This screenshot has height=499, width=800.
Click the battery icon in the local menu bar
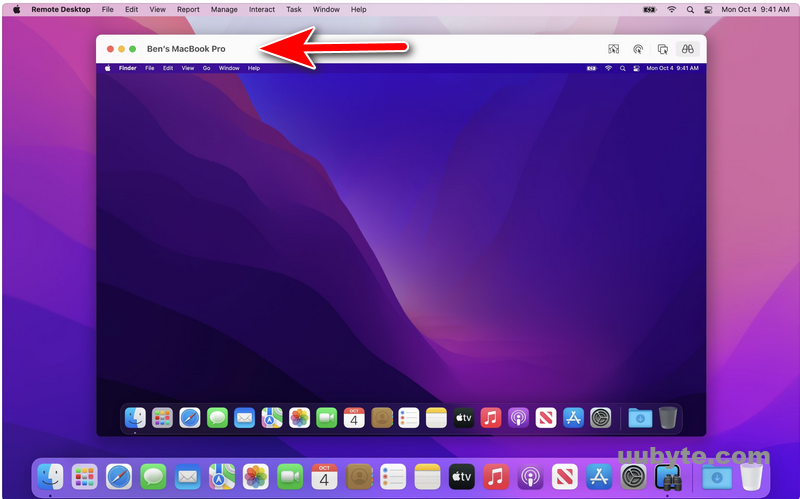coord(649,9)
